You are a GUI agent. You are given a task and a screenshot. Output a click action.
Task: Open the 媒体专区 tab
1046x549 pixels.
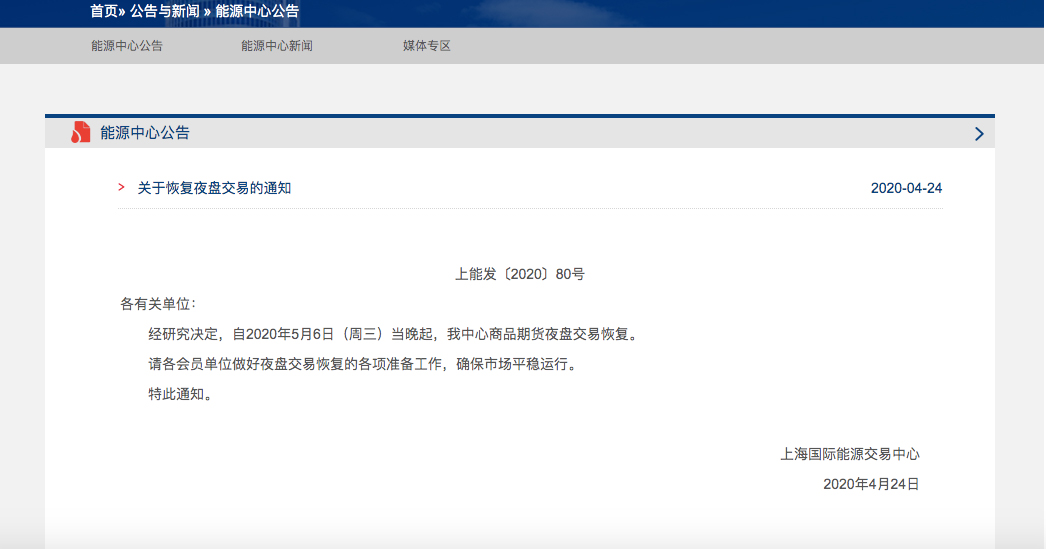(x=427, y=46)
